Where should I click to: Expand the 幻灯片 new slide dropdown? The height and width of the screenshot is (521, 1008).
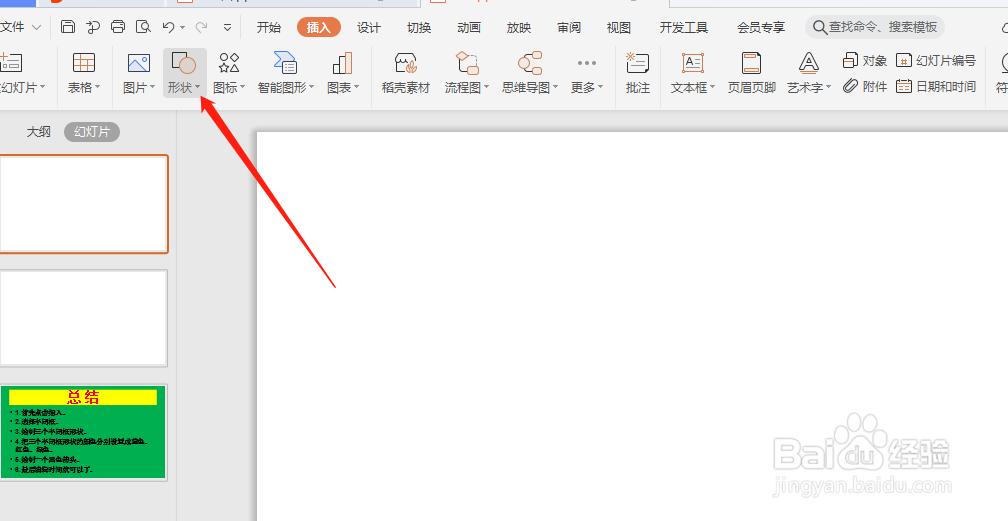[23, 87]
